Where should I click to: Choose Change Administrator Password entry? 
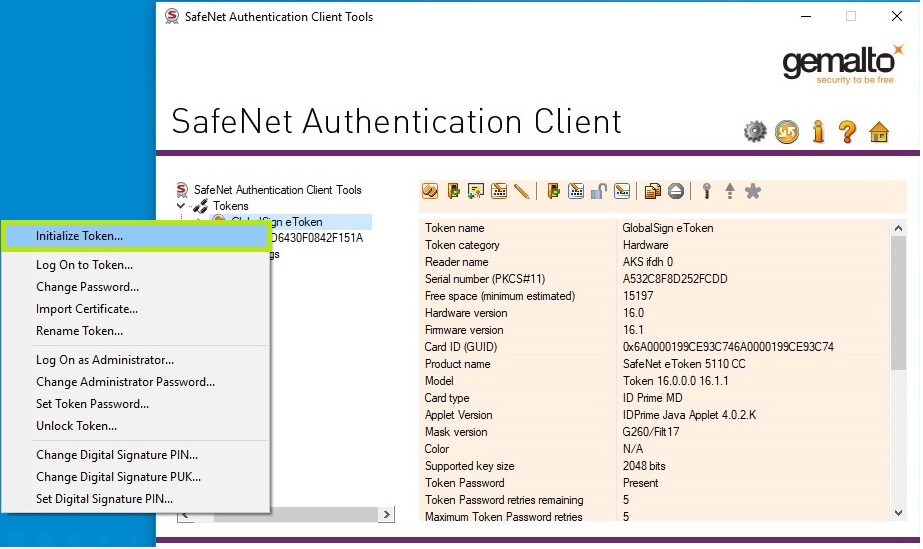136,382
